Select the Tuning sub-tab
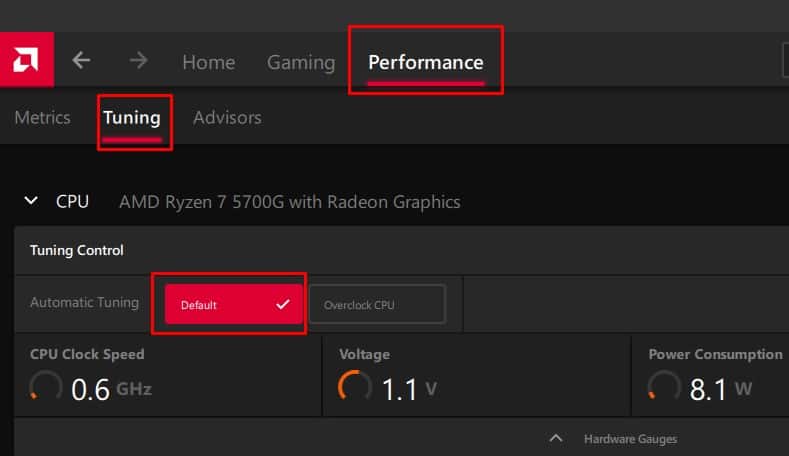789x456 pixels. (x=132, y=118)
